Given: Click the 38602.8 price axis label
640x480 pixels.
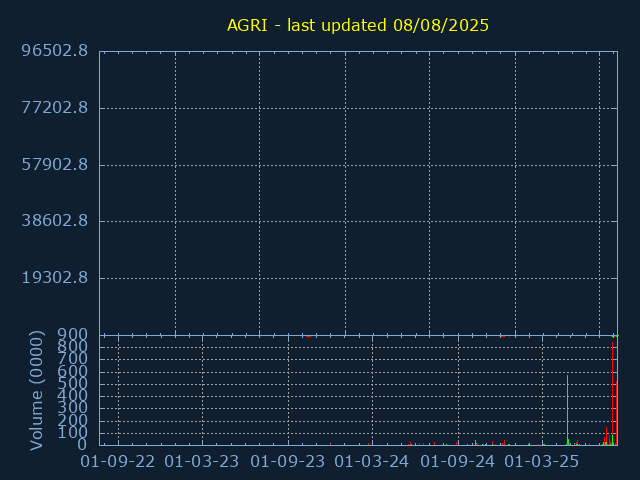Looking at the screenshot, I should click(x=55, y=221).
